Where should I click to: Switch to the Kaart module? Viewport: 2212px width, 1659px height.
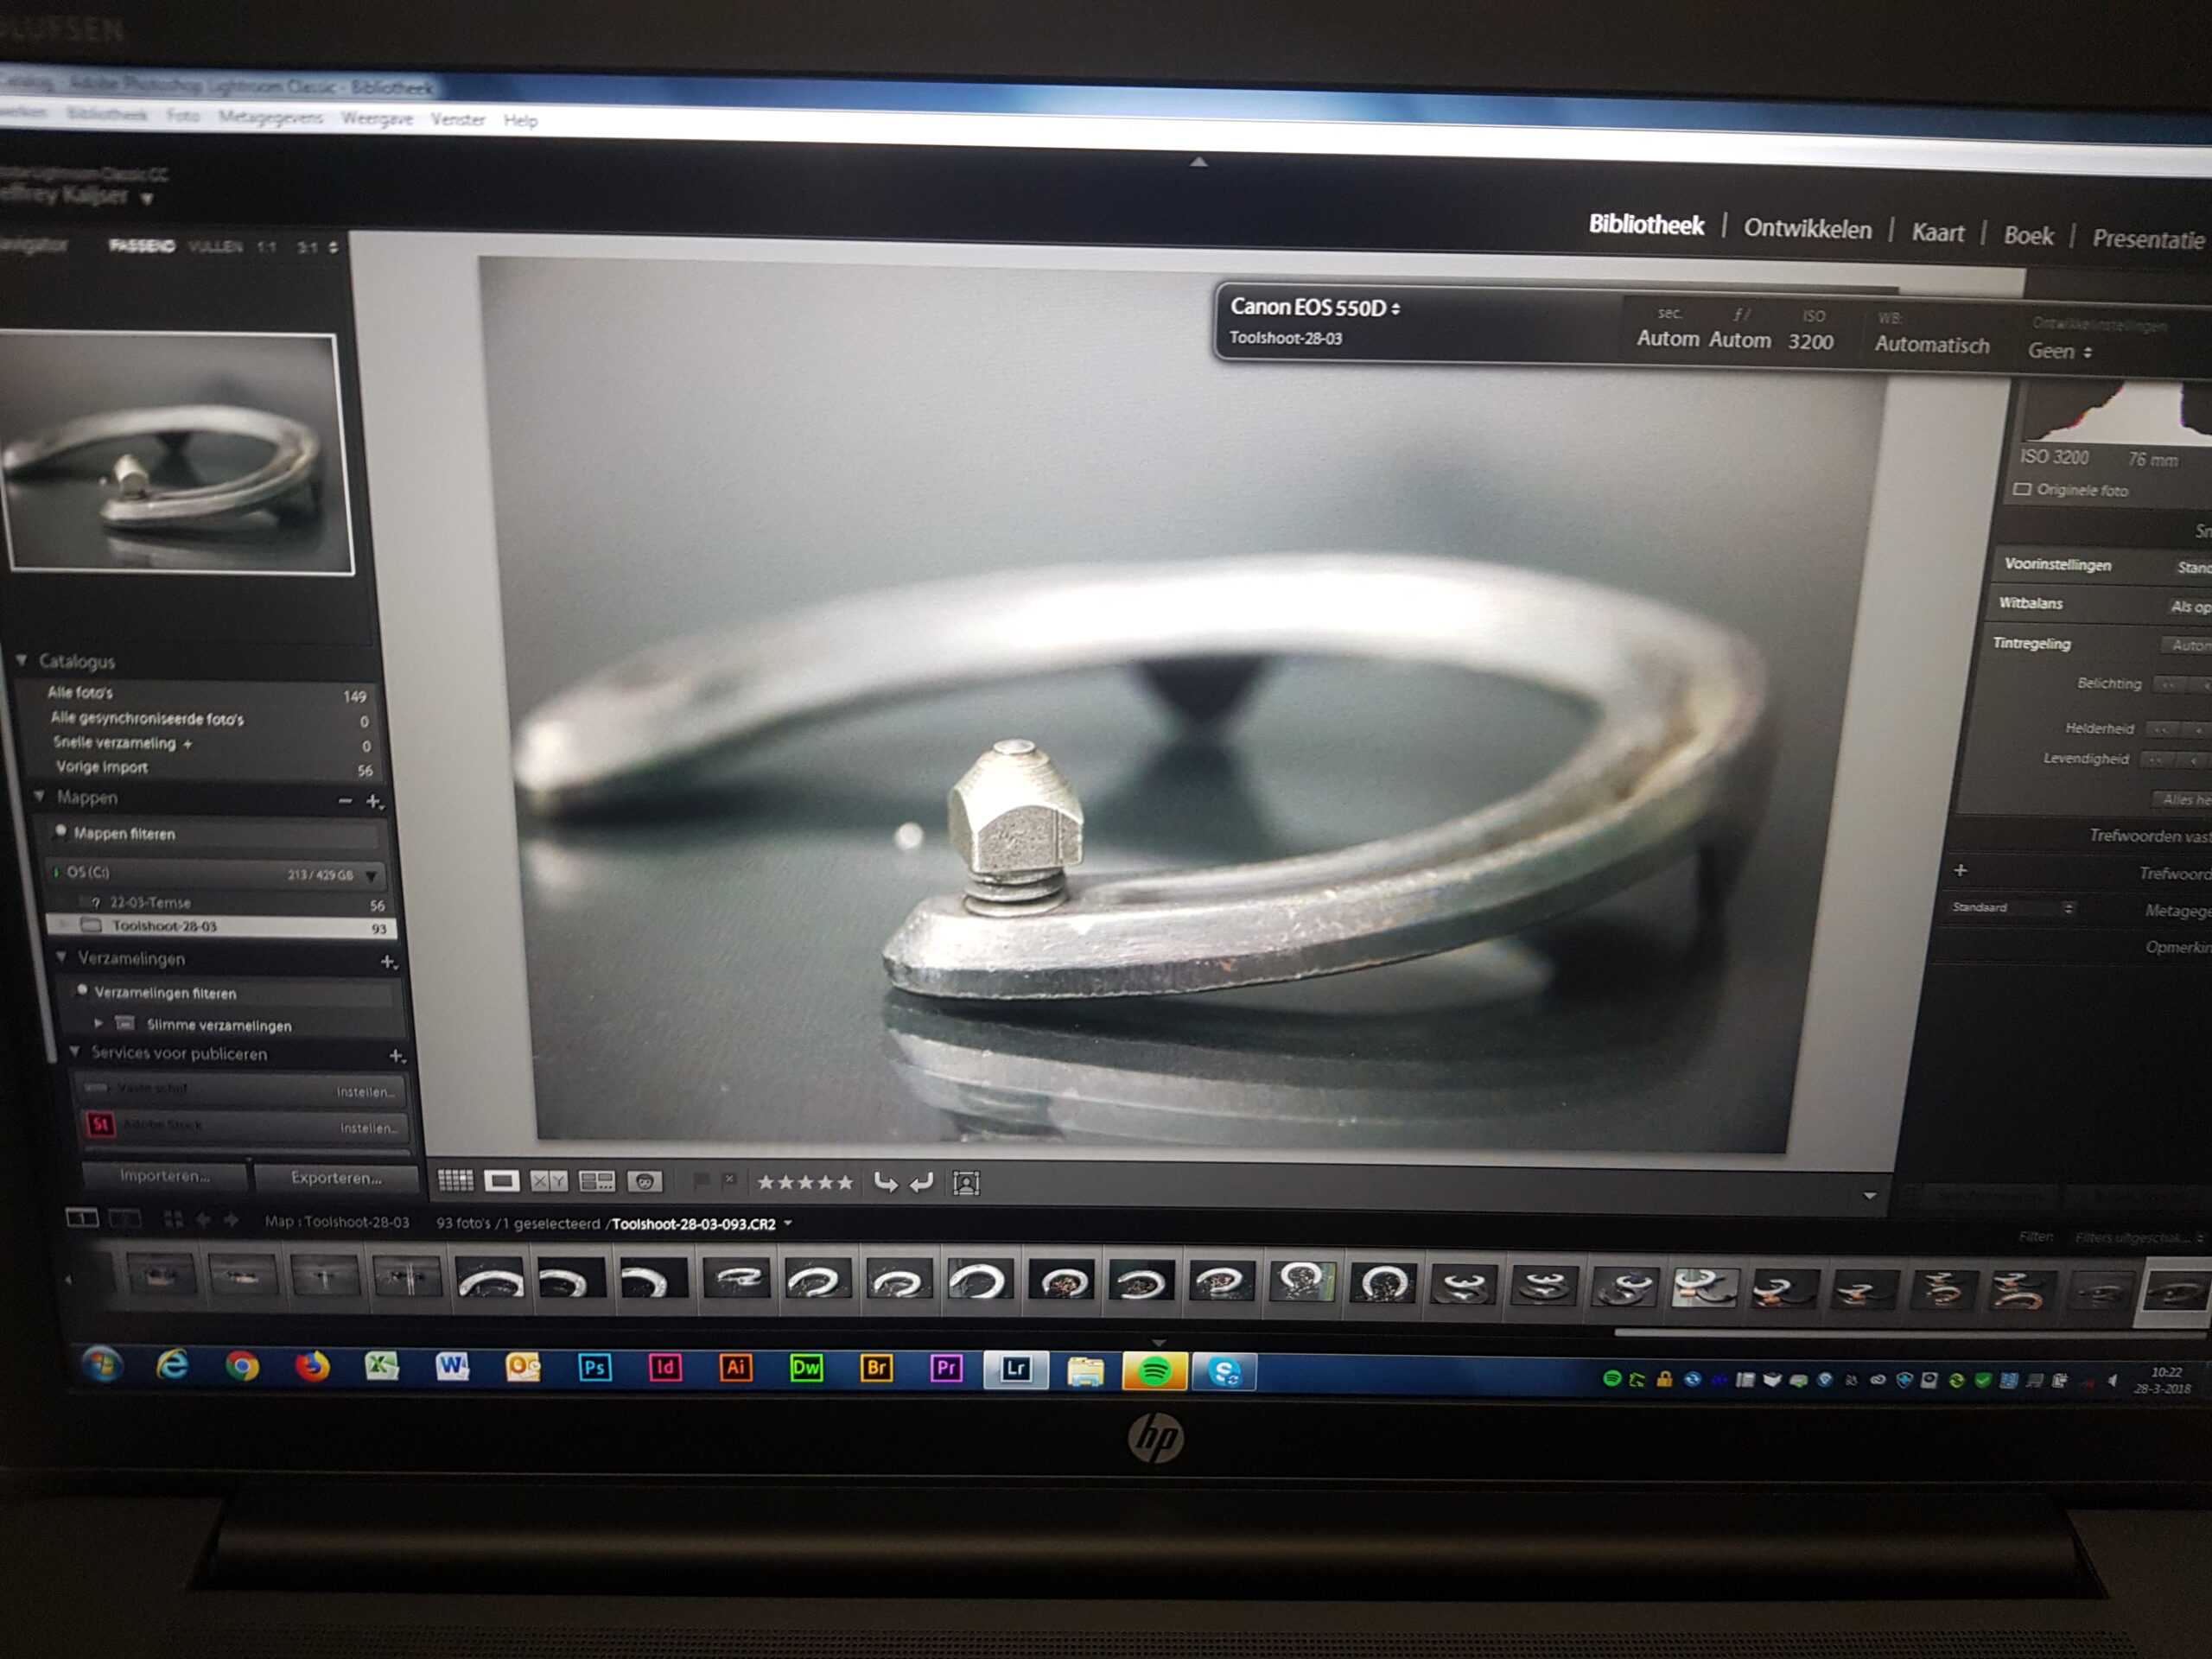coord(1938,233)
